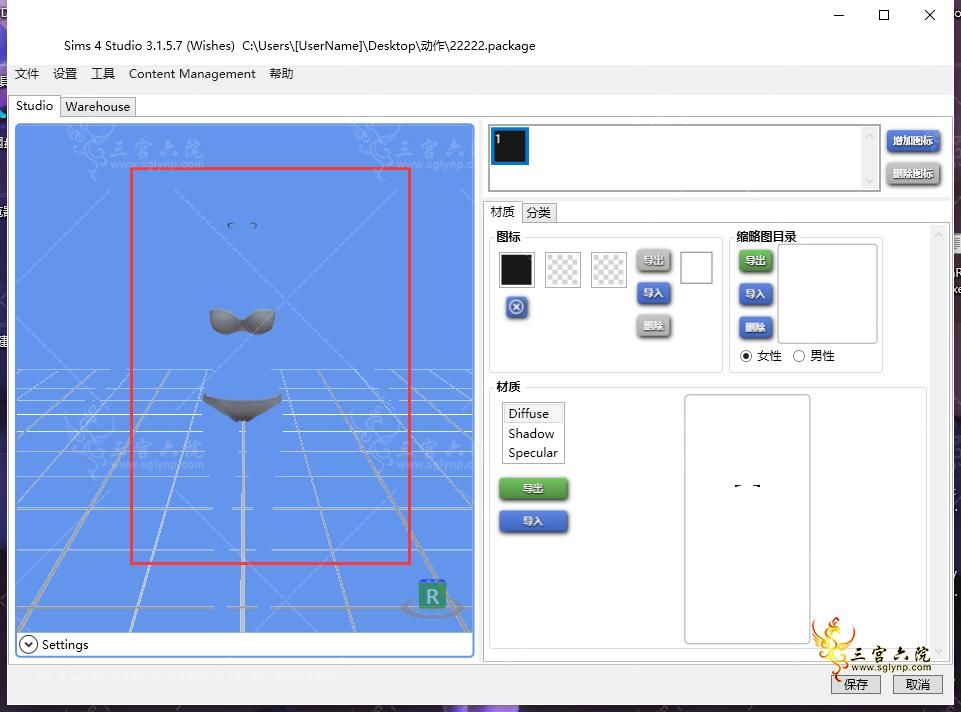Maximize the Sims 4 Studio window
The image size is (961, 712).
coord(884,15)
